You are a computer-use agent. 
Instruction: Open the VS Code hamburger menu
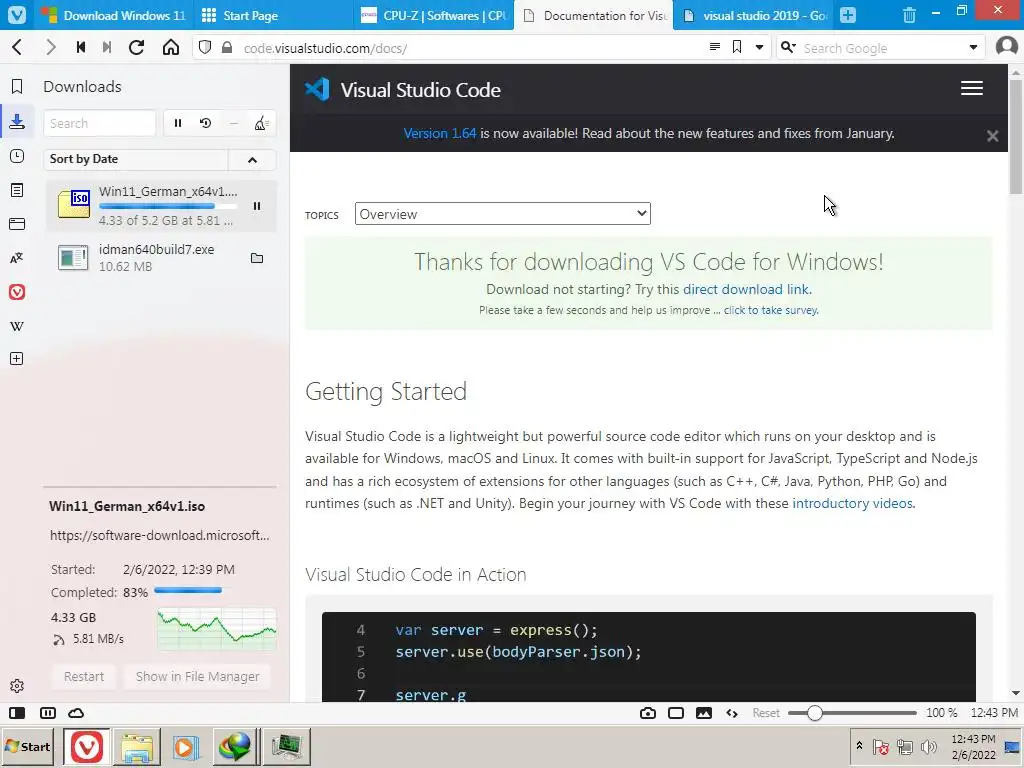tap(972, 88)
